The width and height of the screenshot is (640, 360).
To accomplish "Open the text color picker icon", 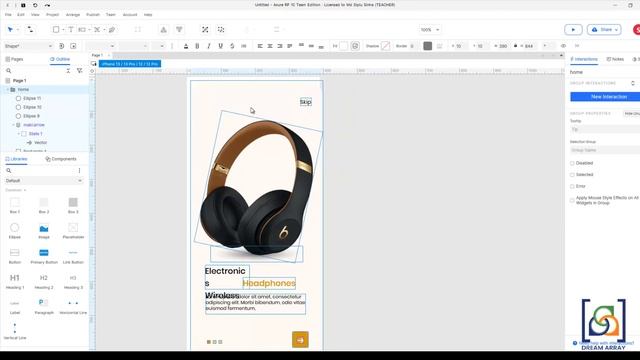I will (x=186, y=46).
